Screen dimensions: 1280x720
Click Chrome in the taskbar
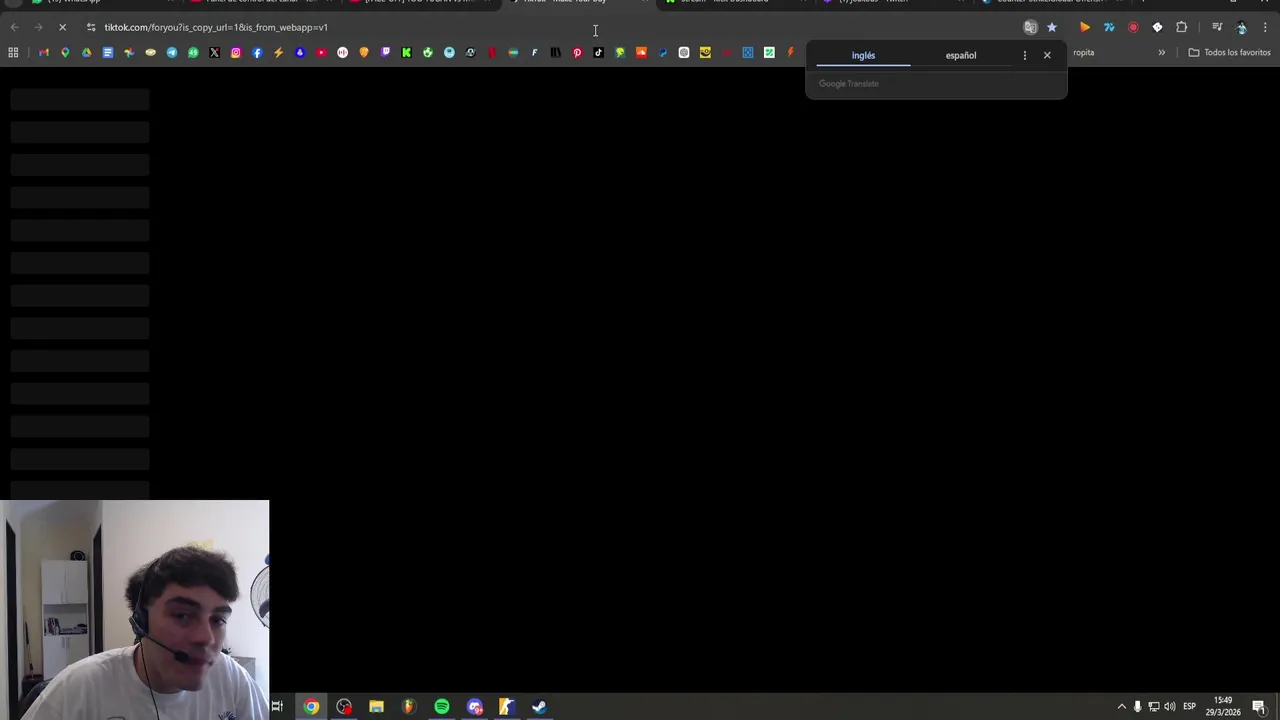point(311,707)
